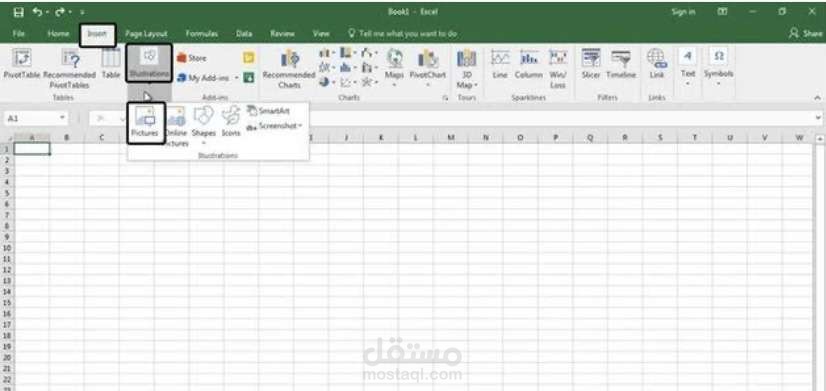
Task: Select the Insert ribbon tab
Action: click(x=97, y=34)
